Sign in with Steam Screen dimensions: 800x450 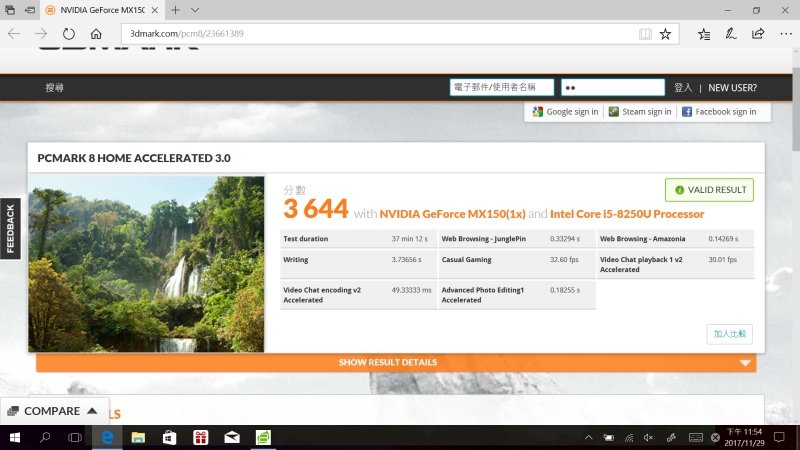[x=640, y=112]
